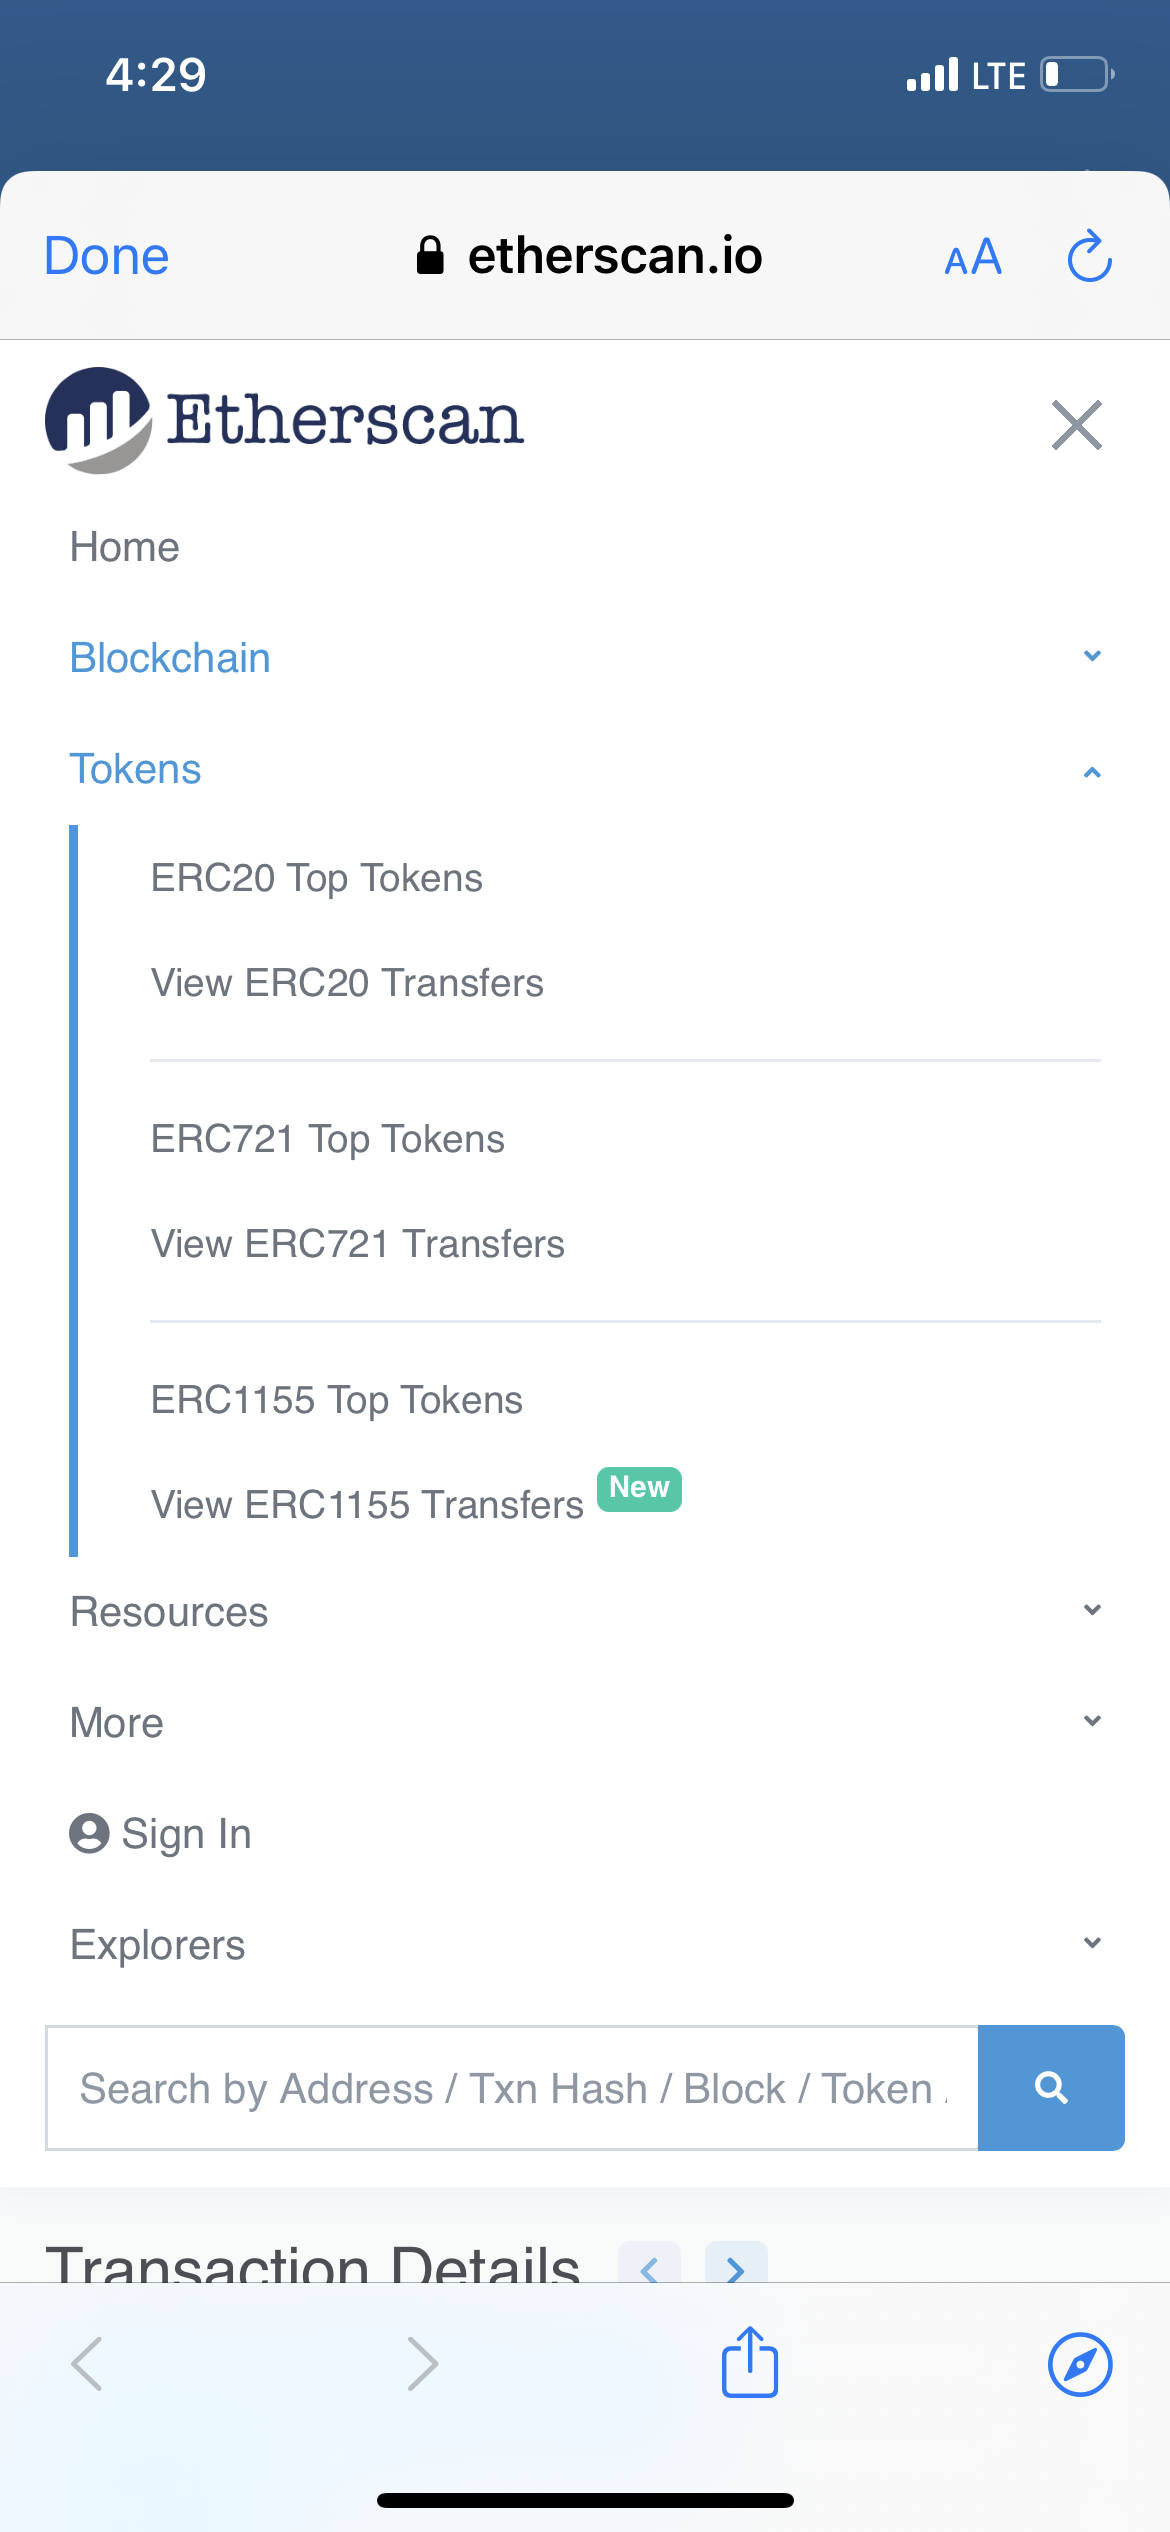Tap the Sign In person icon

[x=90, y=1833]
